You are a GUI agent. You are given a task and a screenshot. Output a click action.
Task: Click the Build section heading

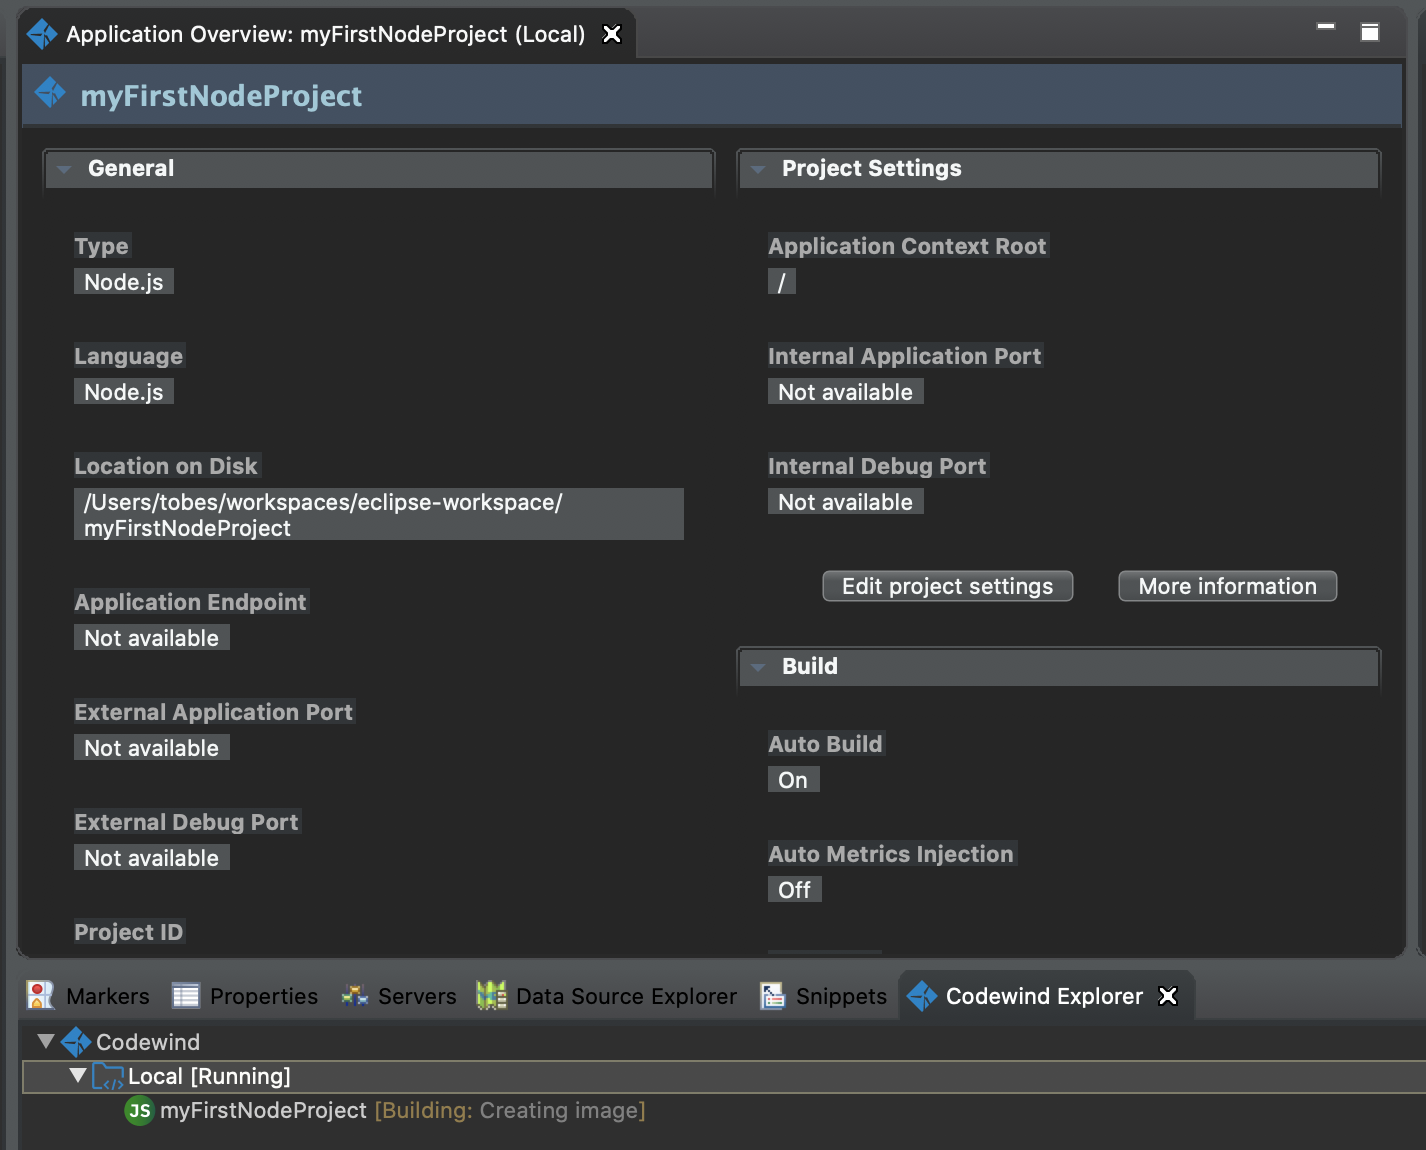810,666
